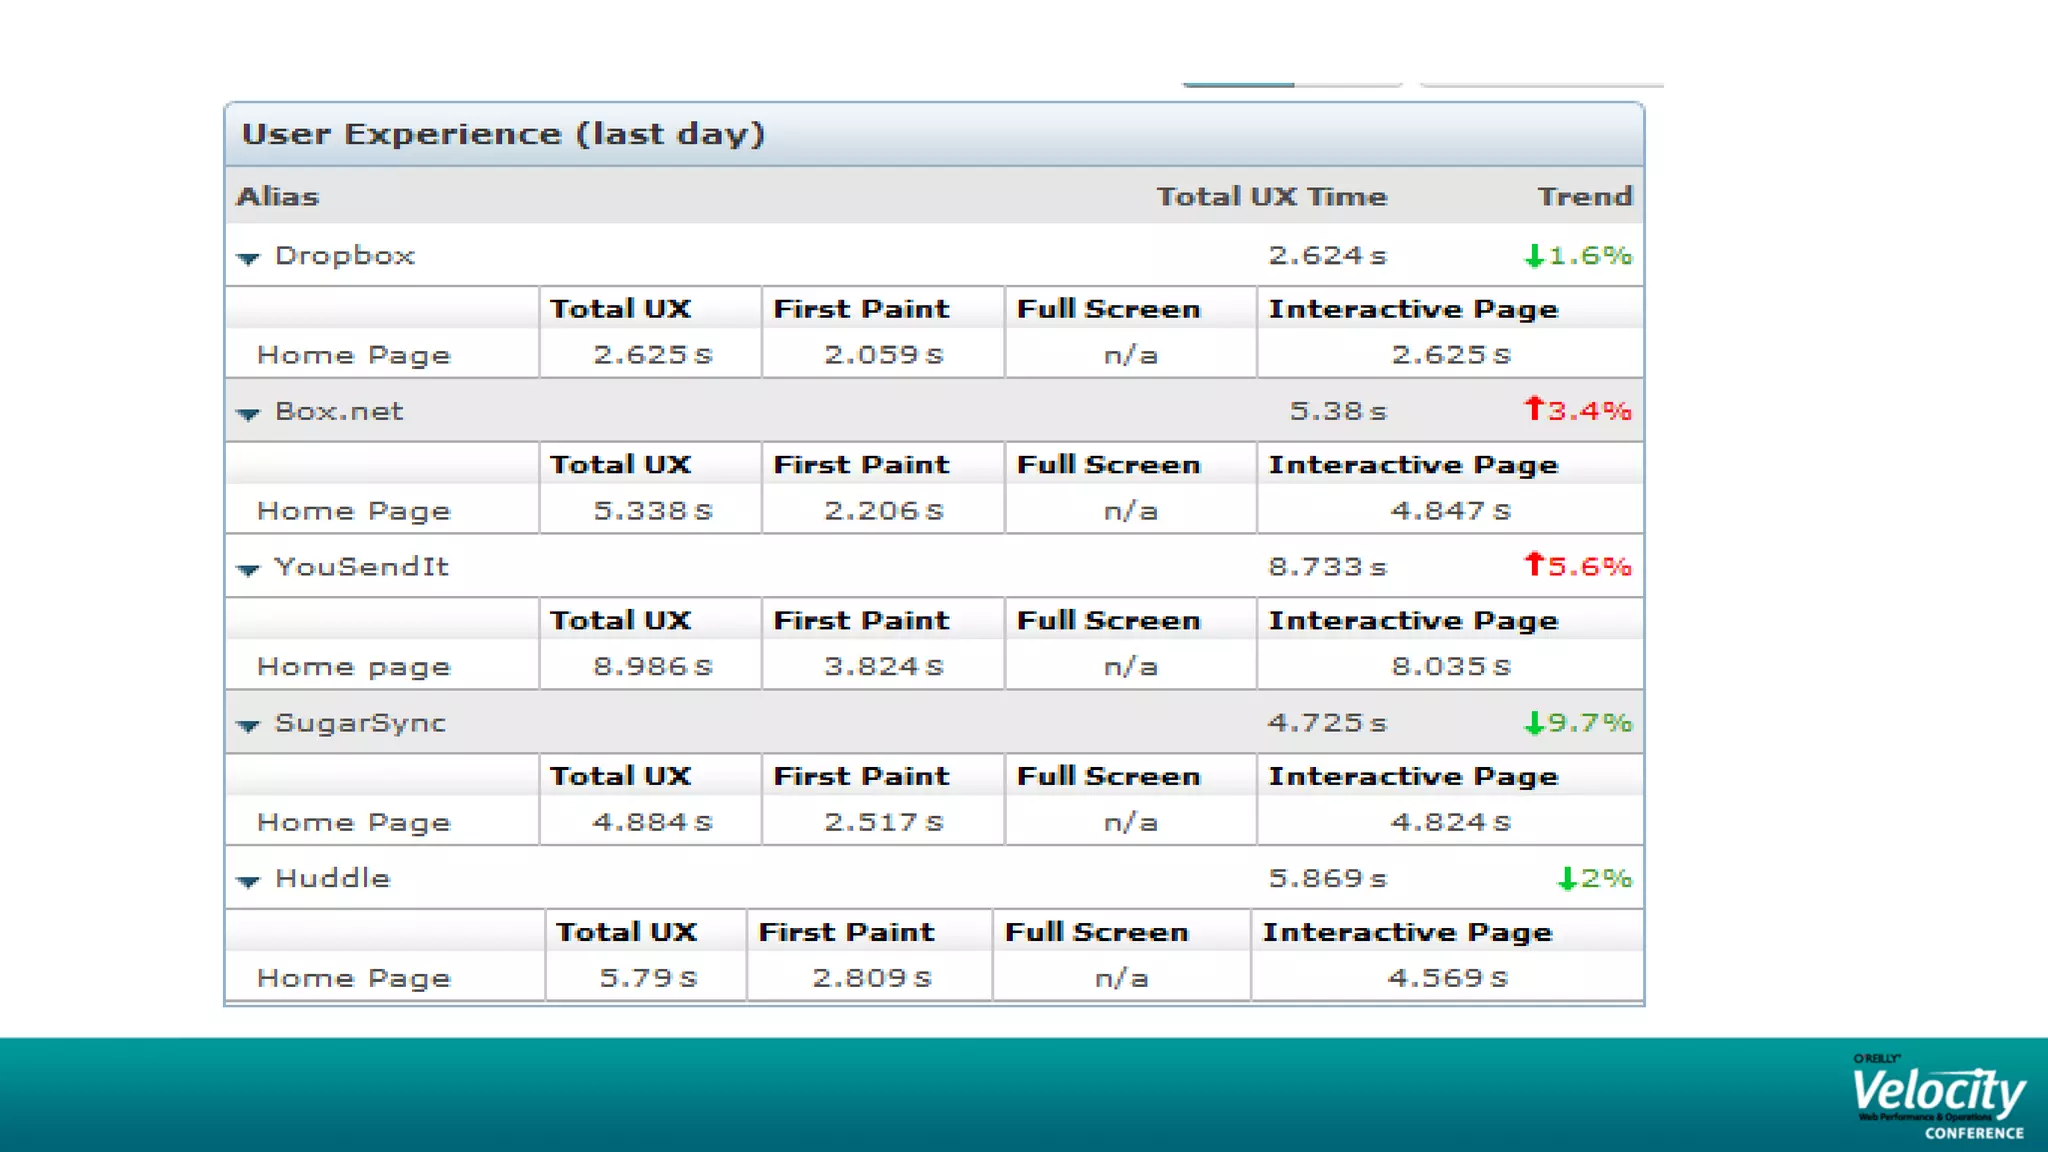This screenshot has height=1152, width=2048.
Task: Click Huddle green down trend arrow
Action: 1567,879
